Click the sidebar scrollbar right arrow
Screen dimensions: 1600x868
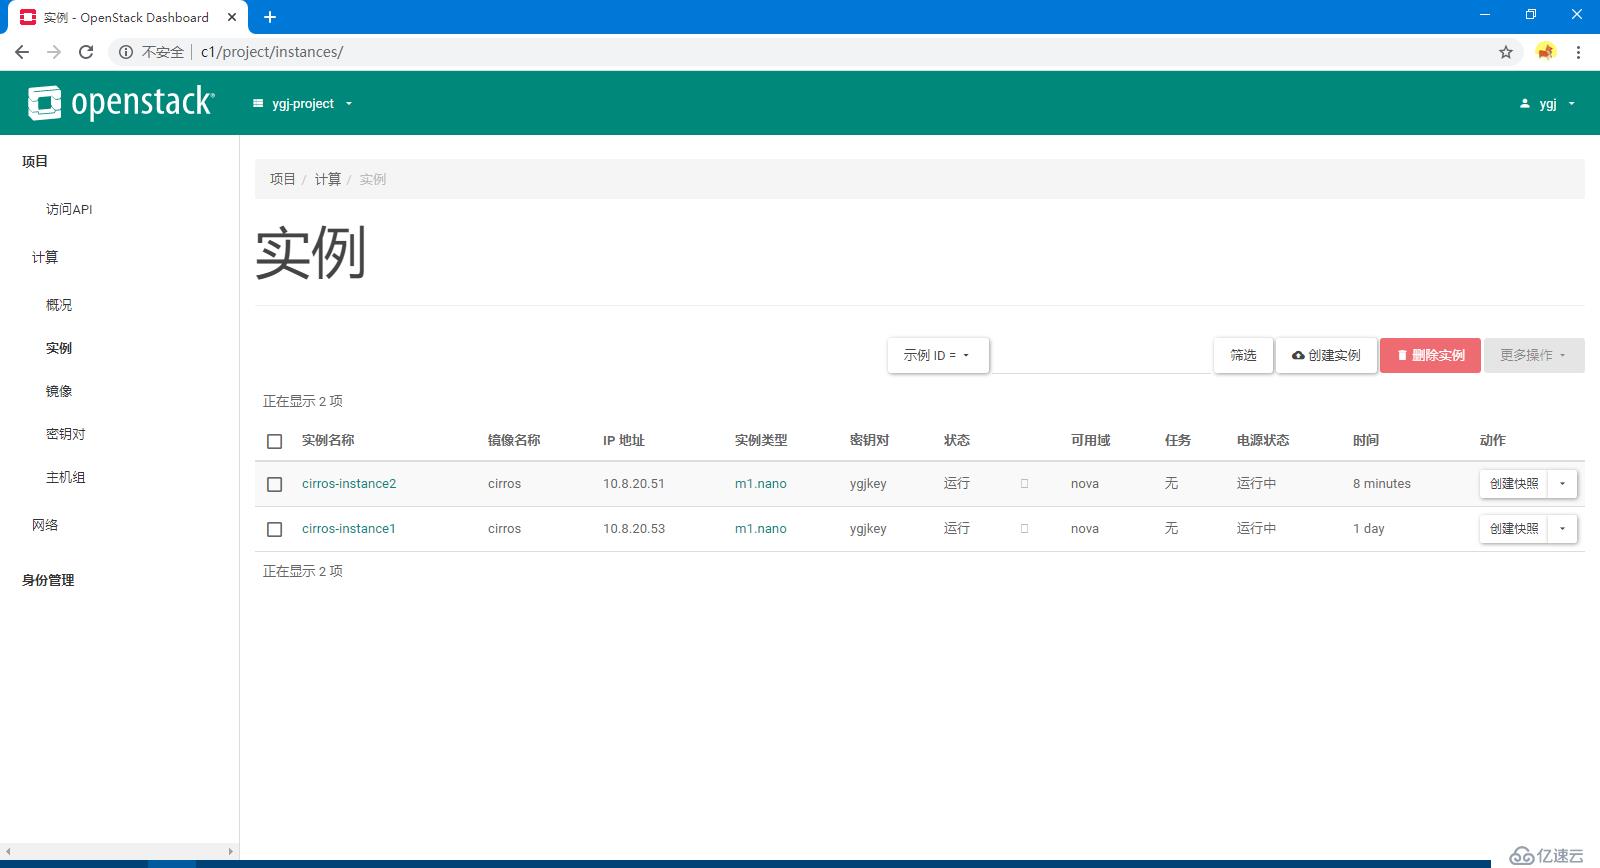point(231,852)
